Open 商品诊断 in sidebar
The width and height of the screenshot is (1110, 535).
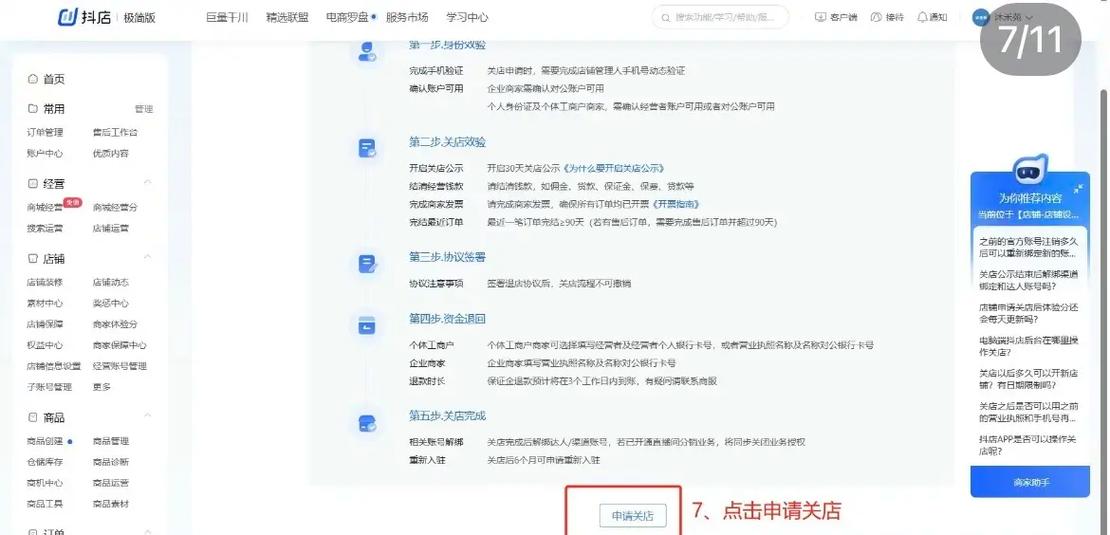[110, 462]
